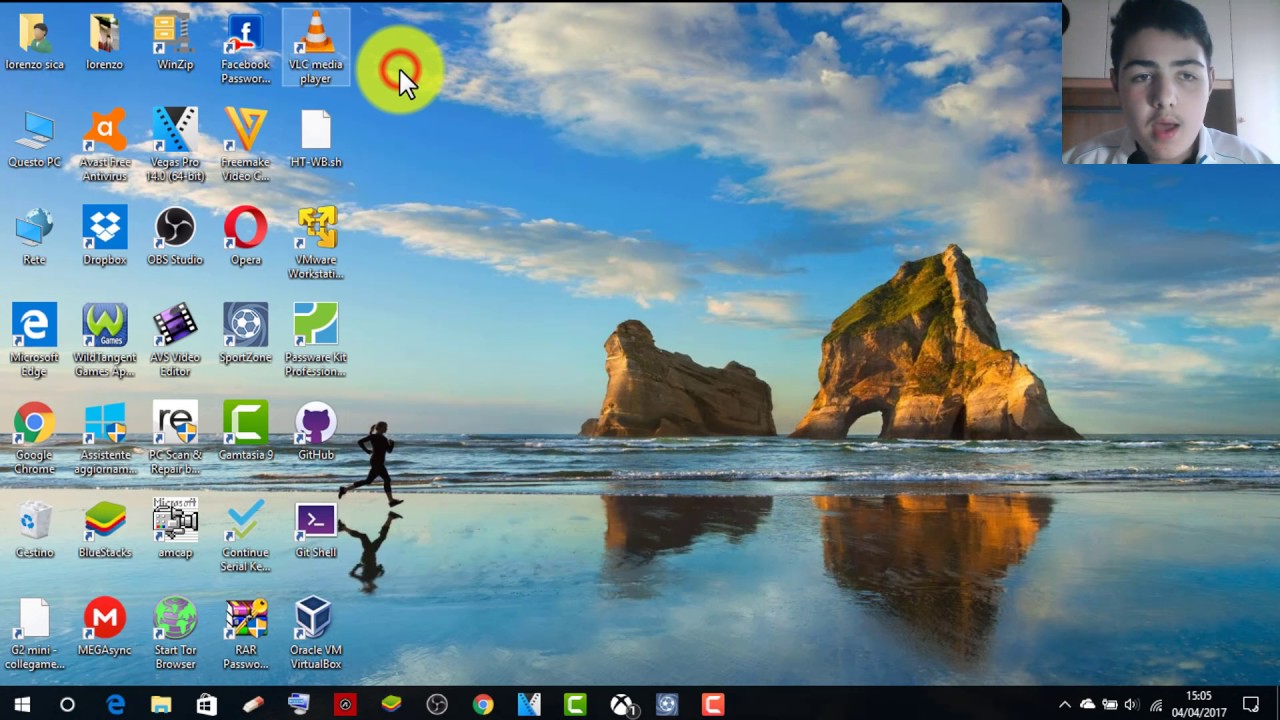Screen dimensions: 1280x720
Task: Click the Cortana circle in taskbar
Action: (67, 705)
